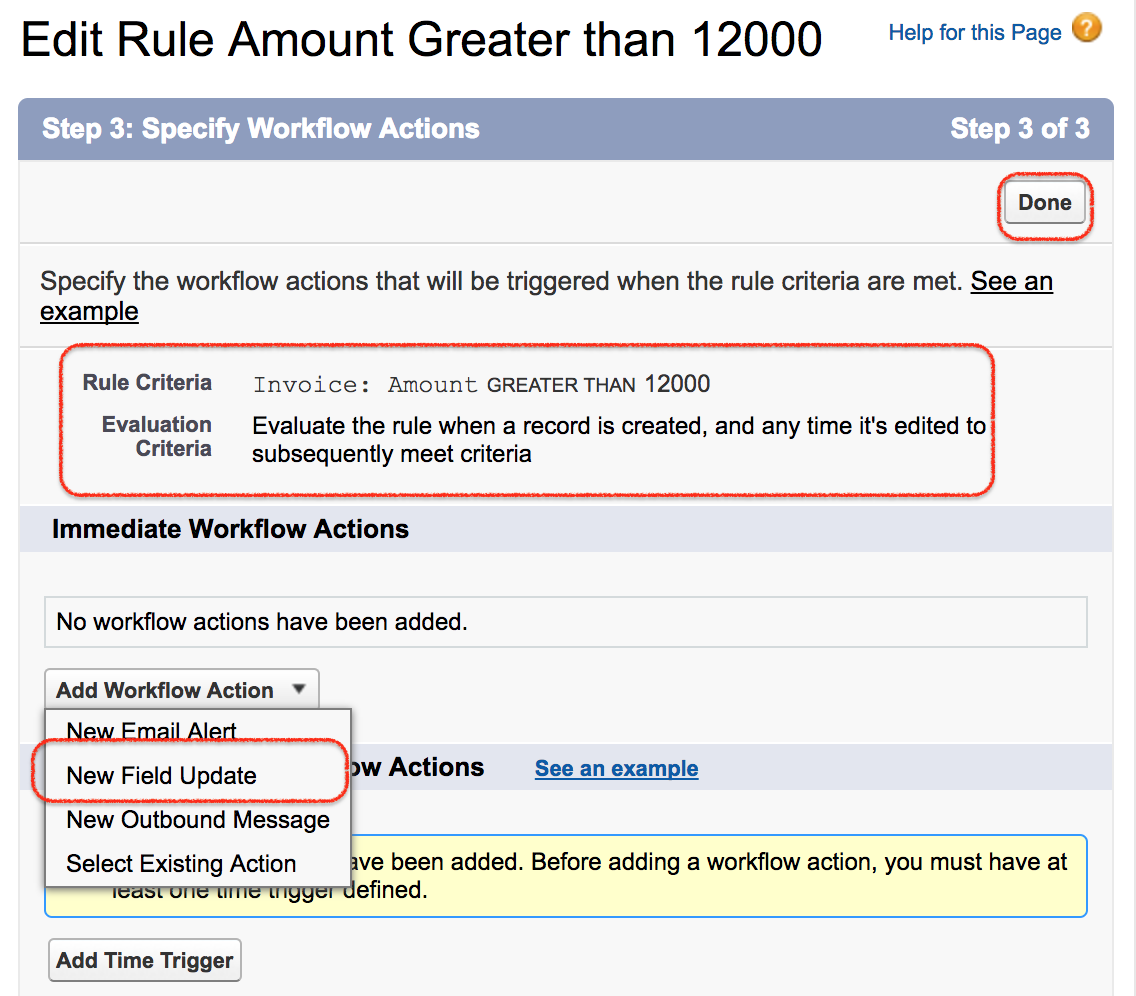Viewport: 1136px width, 996px height.
Task: Choose New Email Alert from the menu
Action: (151, 730)
